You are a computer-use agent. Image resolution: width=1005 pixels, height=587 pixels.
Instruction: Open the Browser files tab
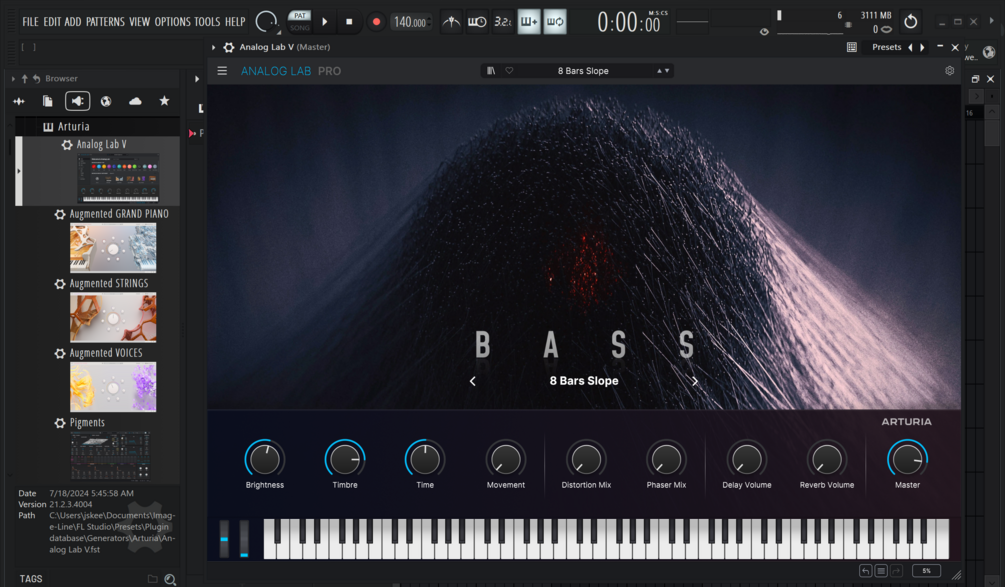coord(47,101)
